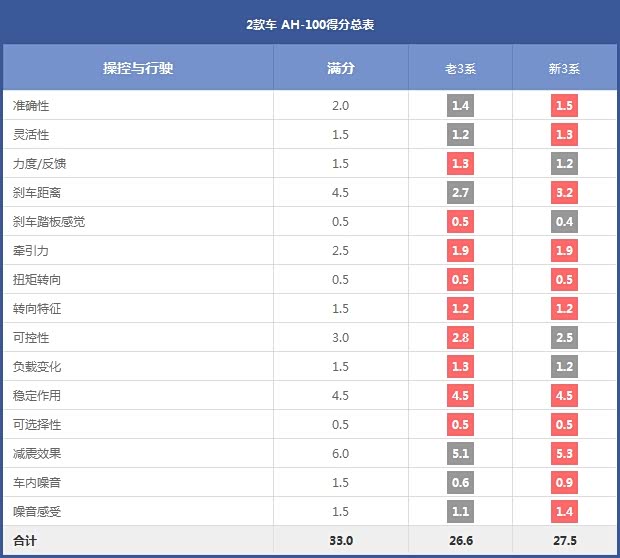Select the 车内噪音 row label
This screenshot has height=558, width=620.
37,483
